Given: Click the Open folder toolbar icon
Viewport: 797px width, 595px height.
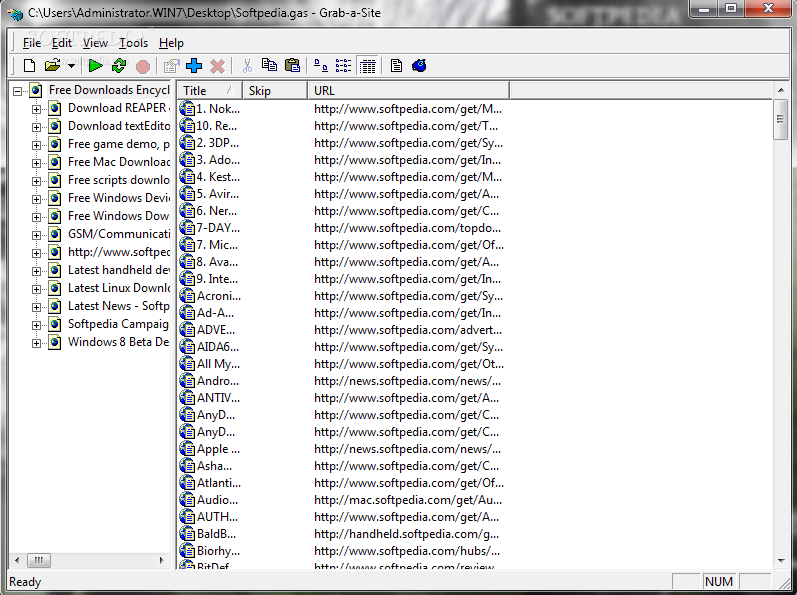Looking at the screenshot, I should tap(52, 66).
